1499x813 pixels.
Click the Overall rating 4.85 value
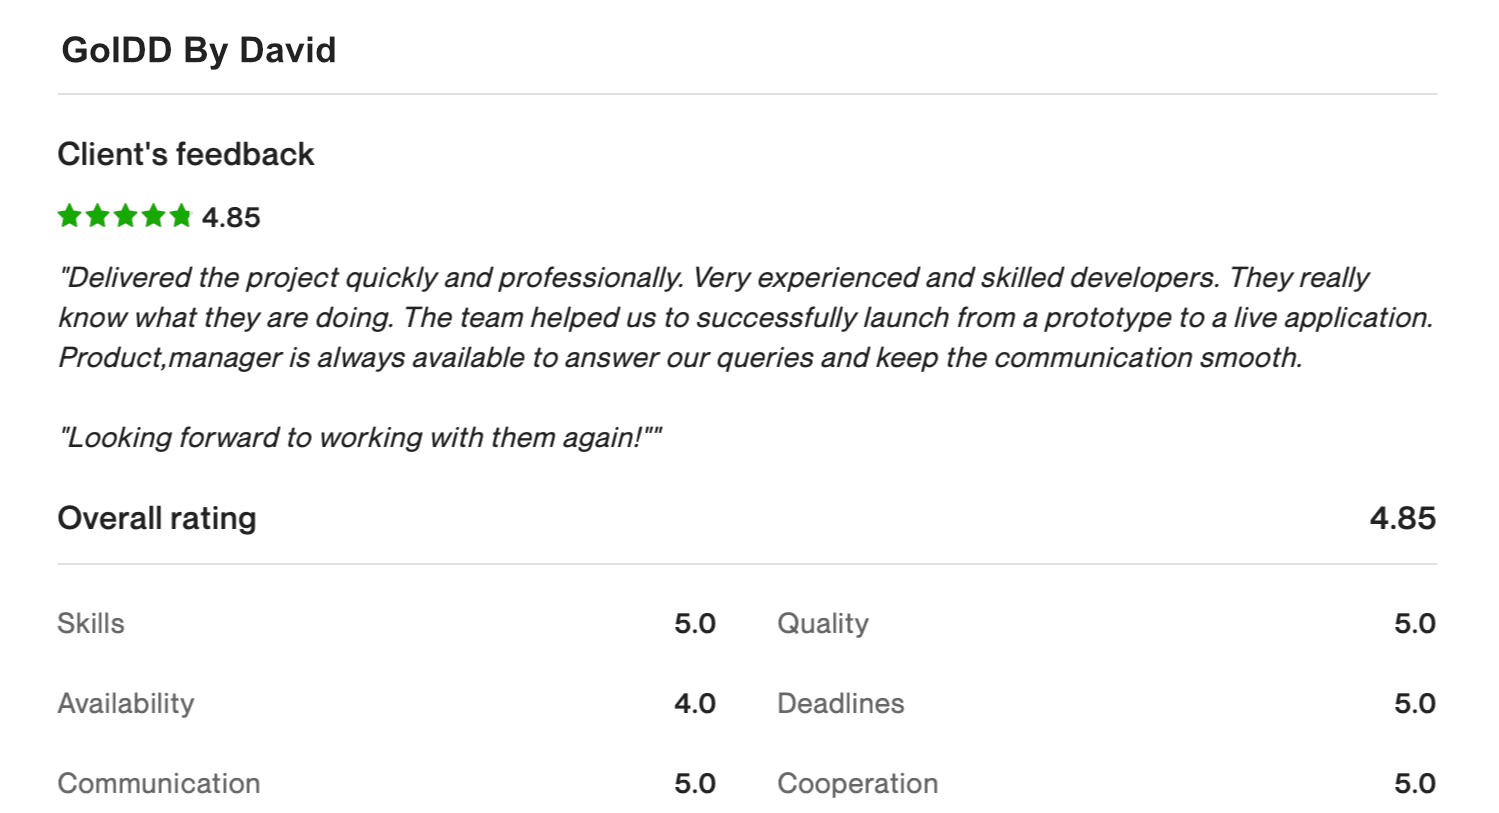[1403, 518]
